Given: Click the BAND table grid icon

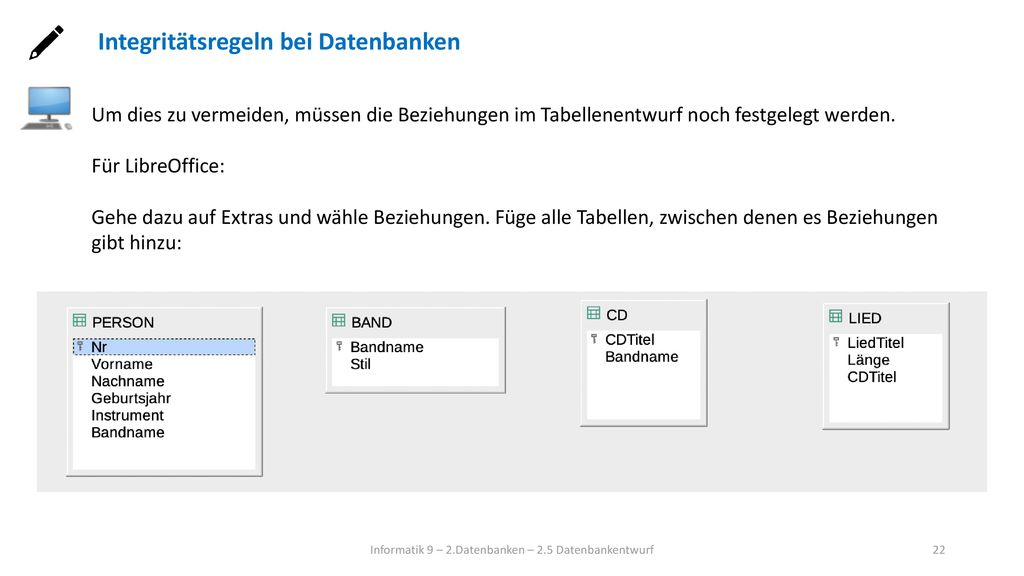Looking at the screenshot, I should [x=338, y=320].
